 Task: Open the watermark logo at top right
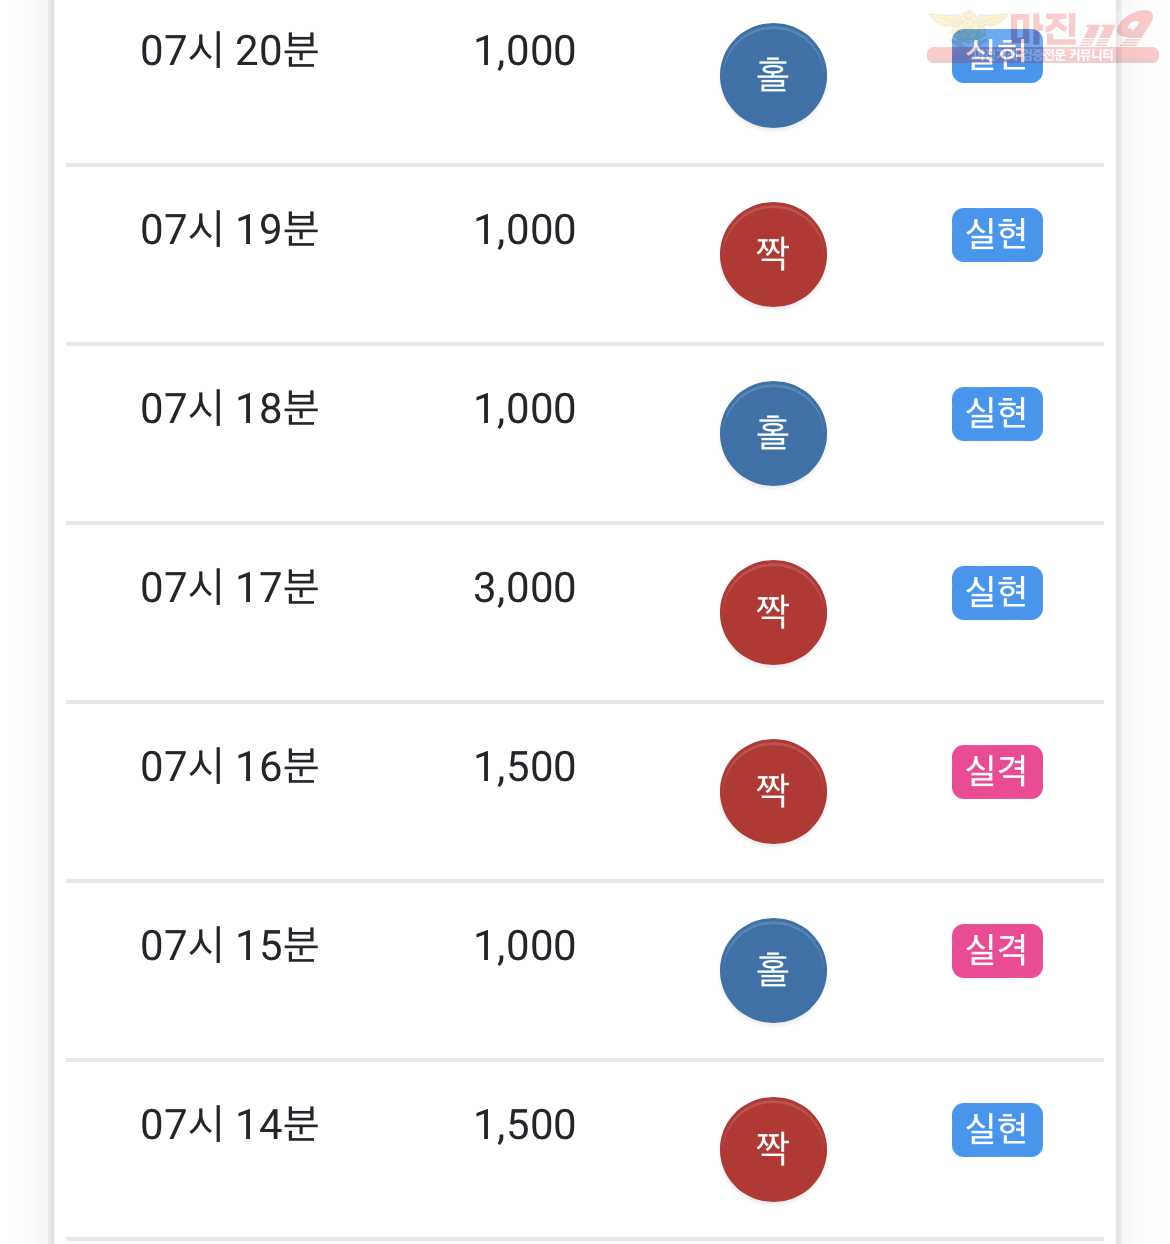click(x=1042, y=37)
